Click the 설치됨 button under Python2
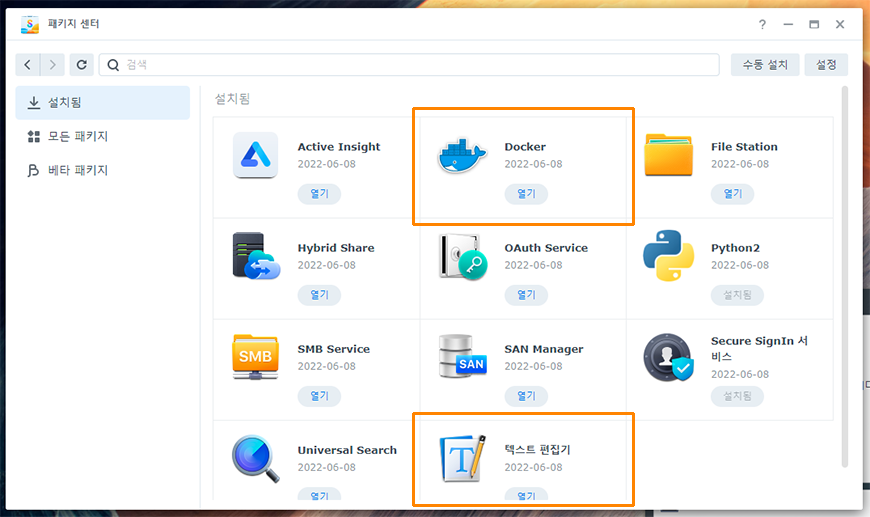Viewport: 870px width, 517px height. coord(737,295)
